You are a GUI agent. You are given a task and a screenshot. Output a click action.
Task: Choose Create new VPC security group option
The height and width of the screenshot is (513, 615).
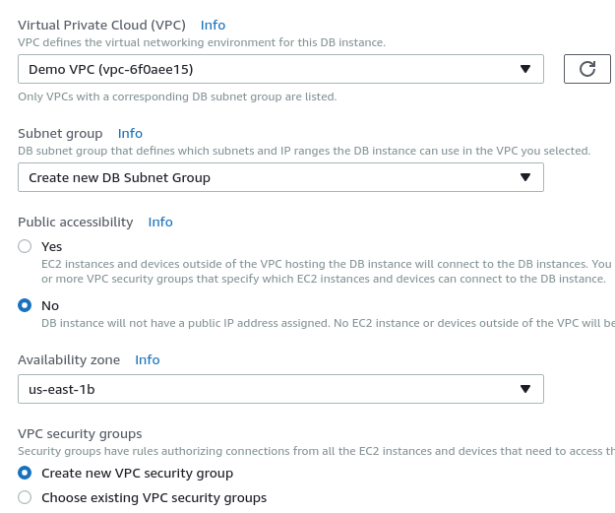[25, 473]
